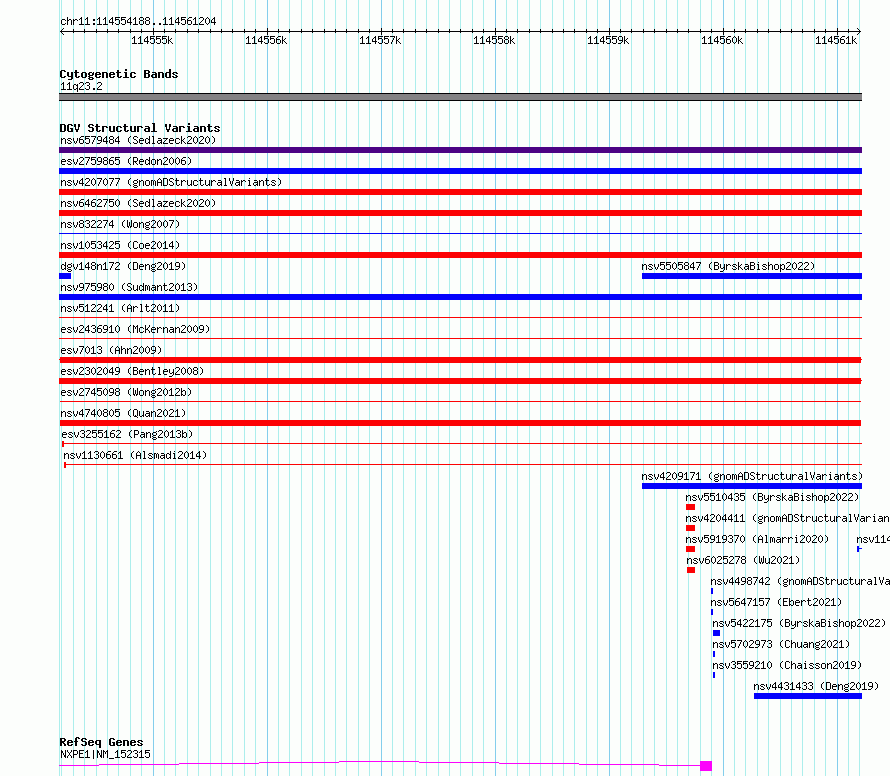Click the blue nsv4209171 variant bar
Viewport: 890px width, 776px height.
click(x=752, y=486)
